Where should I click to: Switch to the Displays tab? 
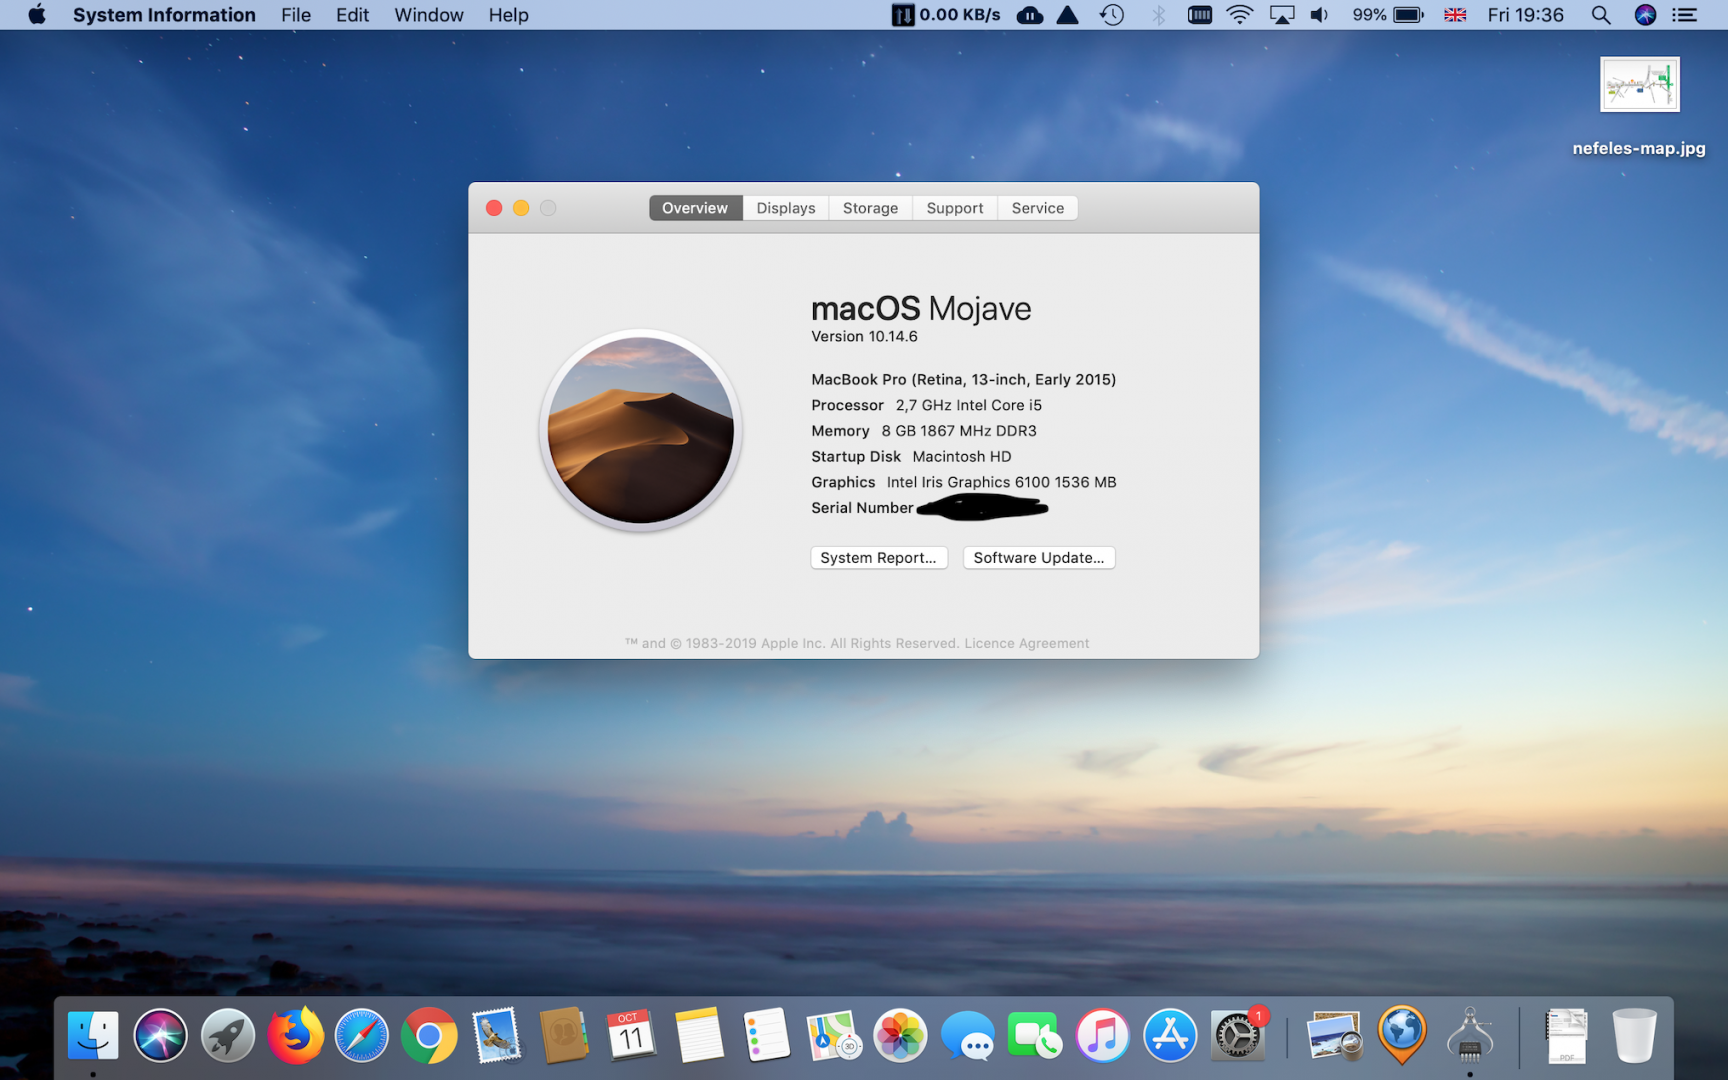point(785,208)
